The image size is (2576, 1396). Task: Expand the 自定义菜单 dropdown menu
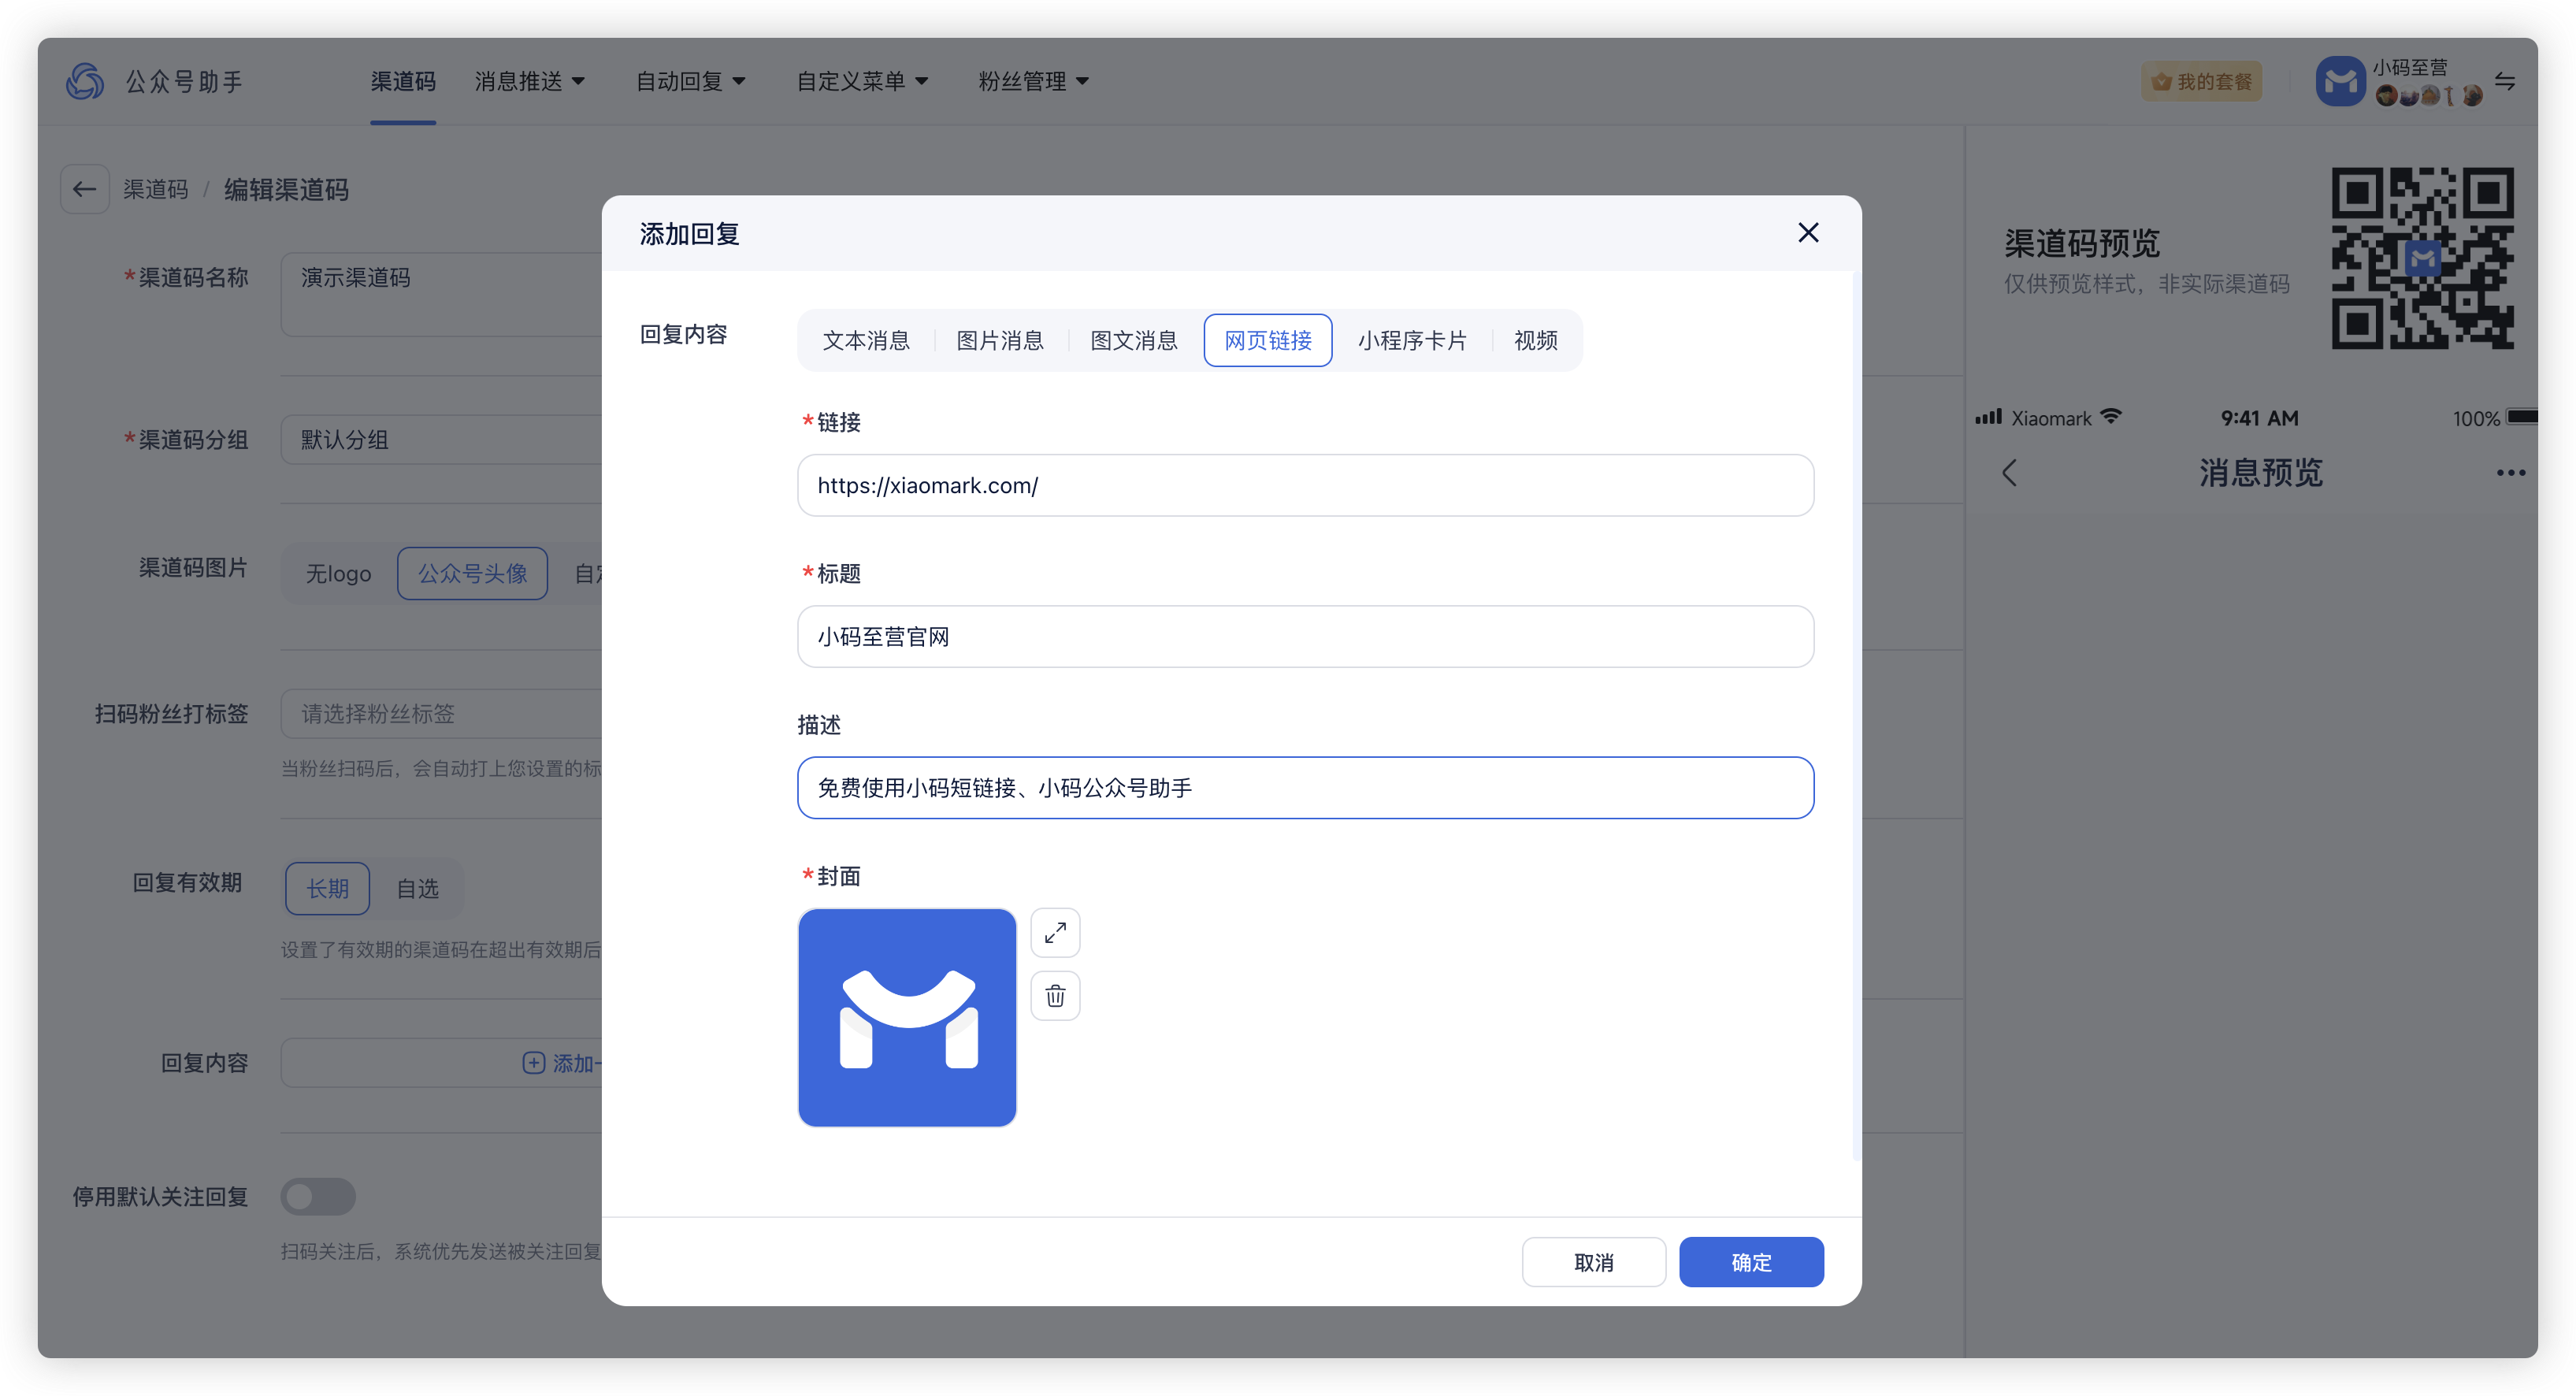[862, 81]
